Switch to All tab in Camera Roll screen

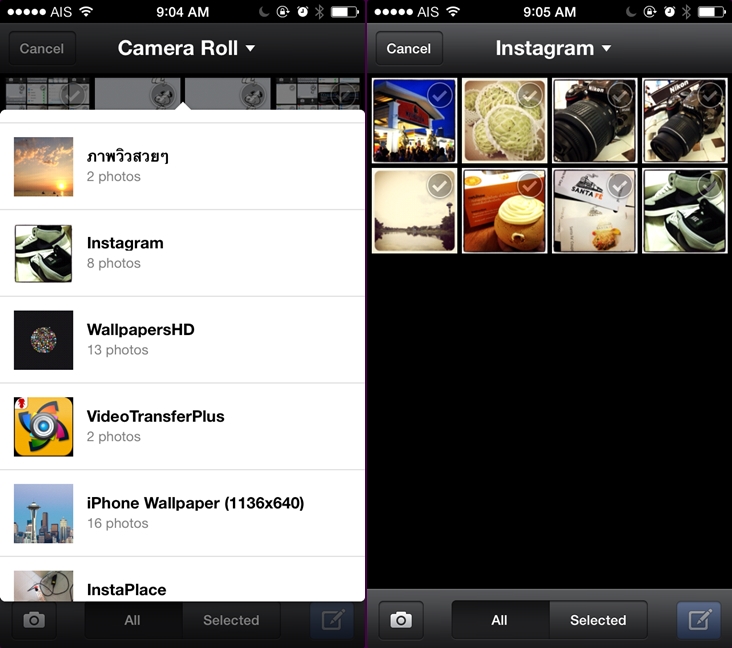pos(134,620)
